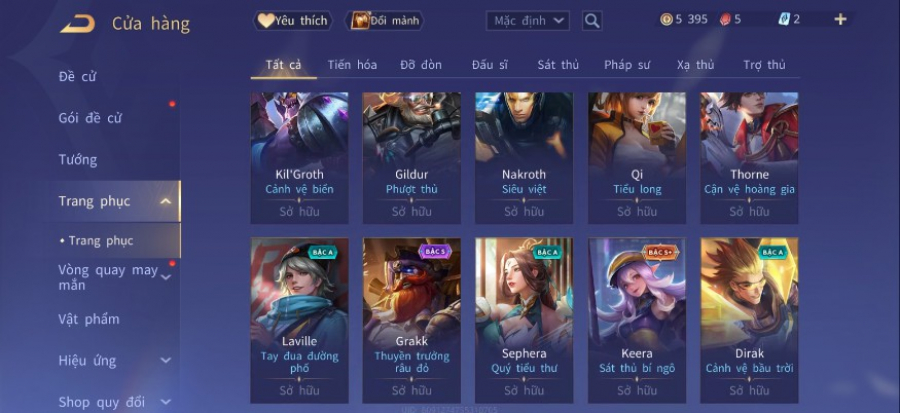
Task: Open search with the magnifier icon
Action: click(x=592, y=21)
